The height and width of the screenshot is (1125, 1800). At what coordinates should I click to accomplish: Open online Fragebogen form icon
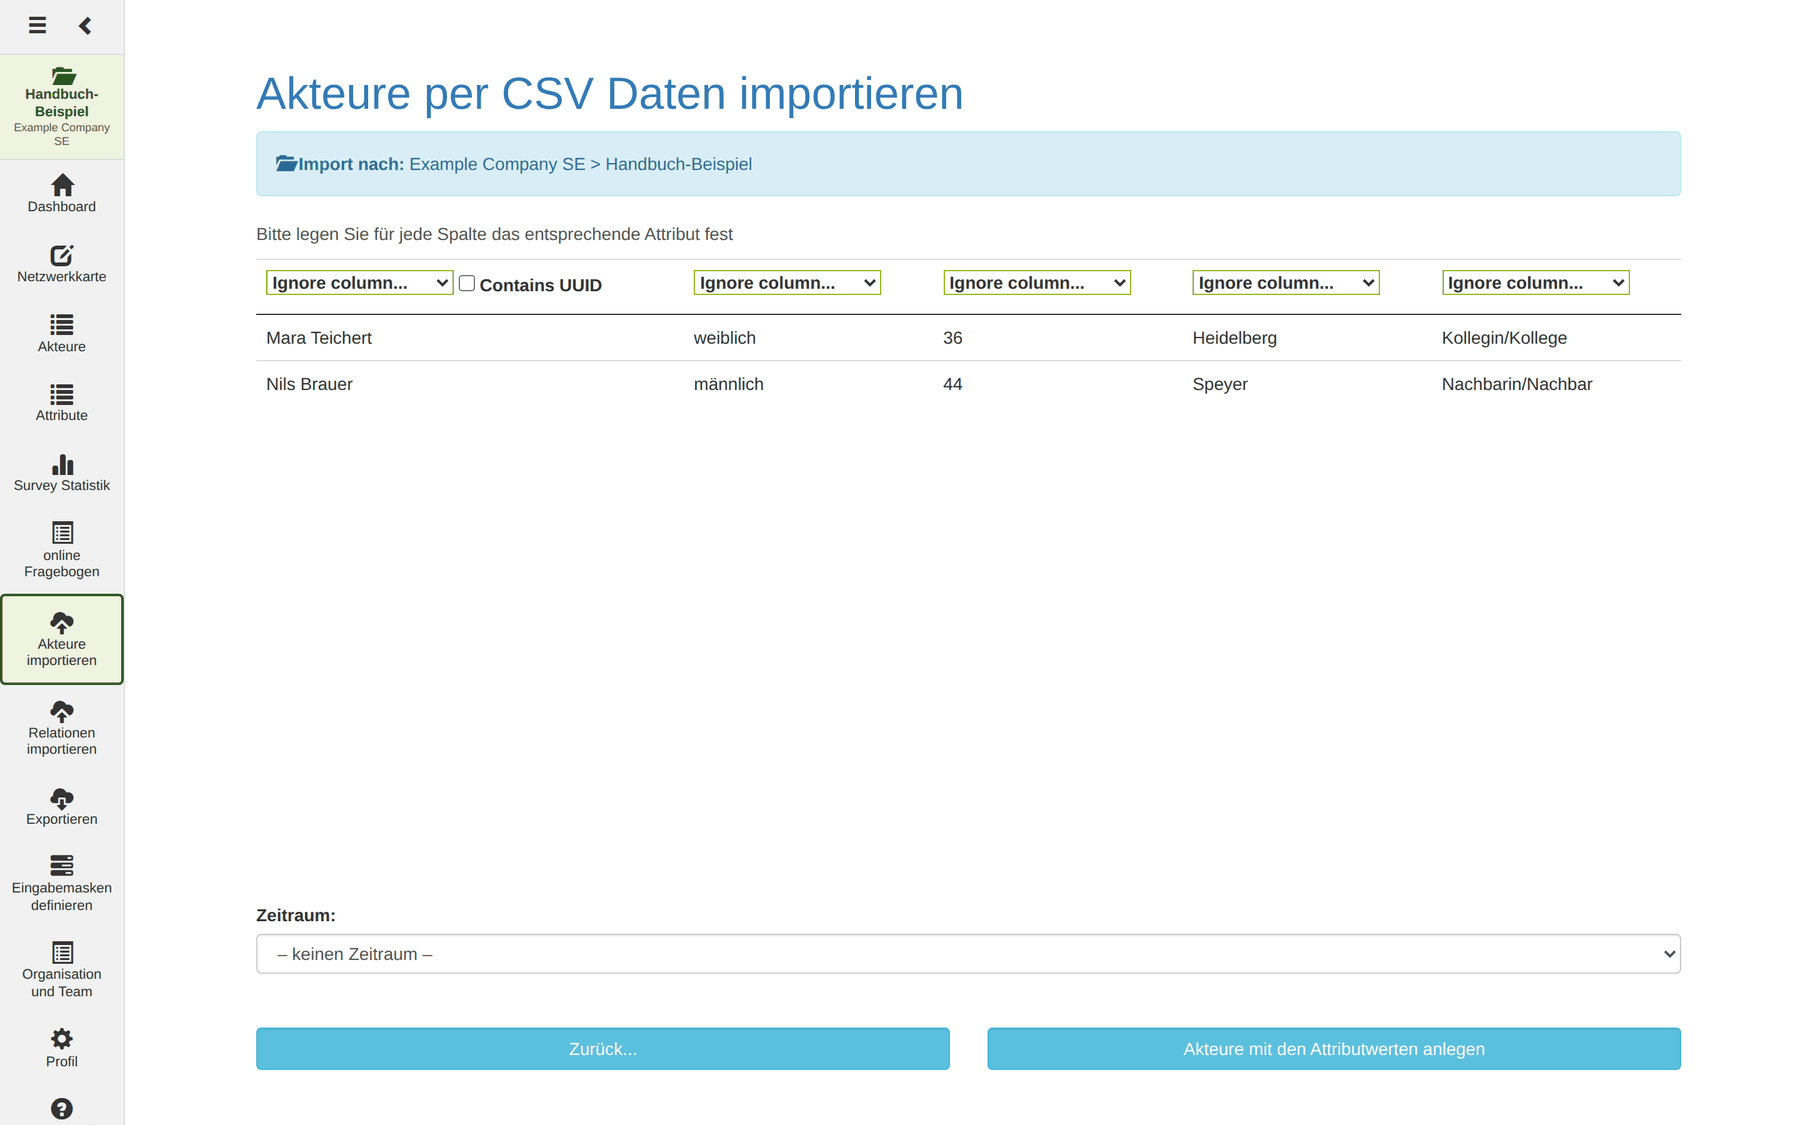[62, 533]
